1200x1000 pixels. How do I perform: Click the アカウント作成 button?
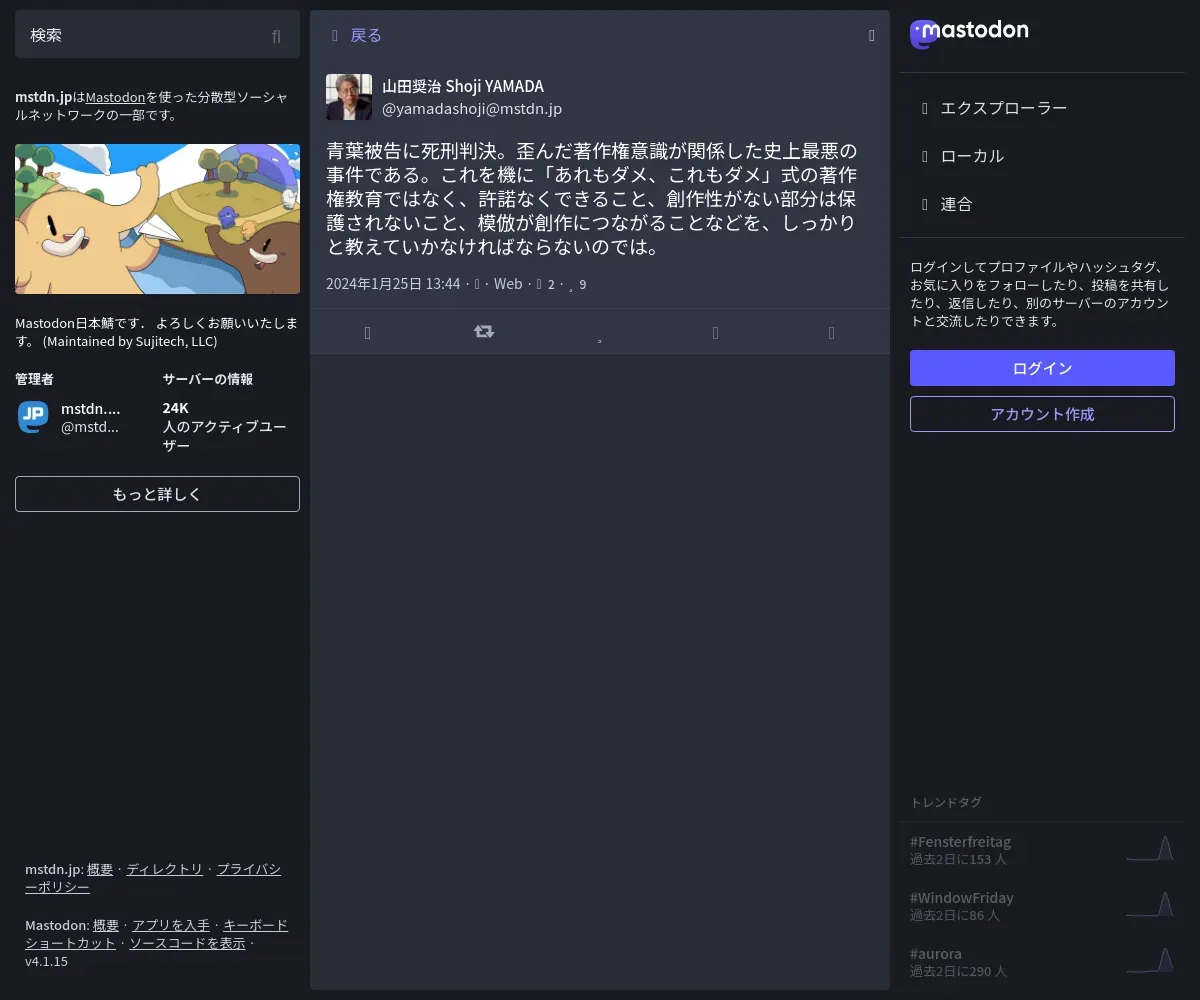(1042, 414)
